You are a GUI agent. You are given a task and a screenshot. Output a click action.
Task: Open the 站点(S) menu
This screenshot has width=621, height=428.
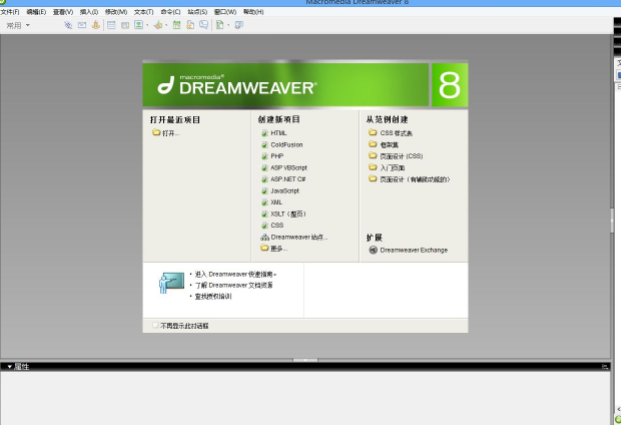click(197, 12)
